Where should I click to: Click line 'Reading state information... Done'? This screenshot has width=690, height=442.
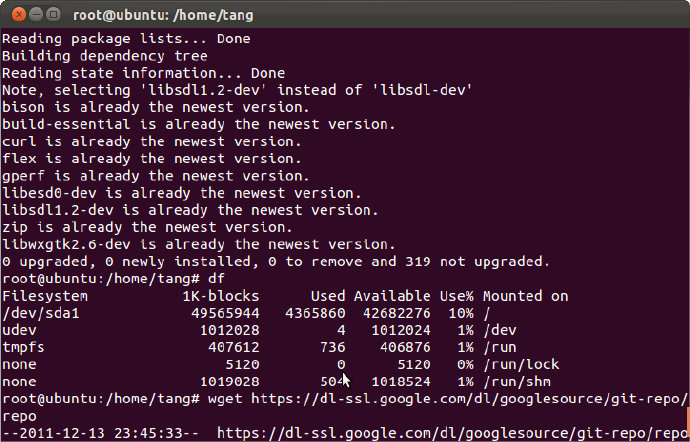(143, 73)
